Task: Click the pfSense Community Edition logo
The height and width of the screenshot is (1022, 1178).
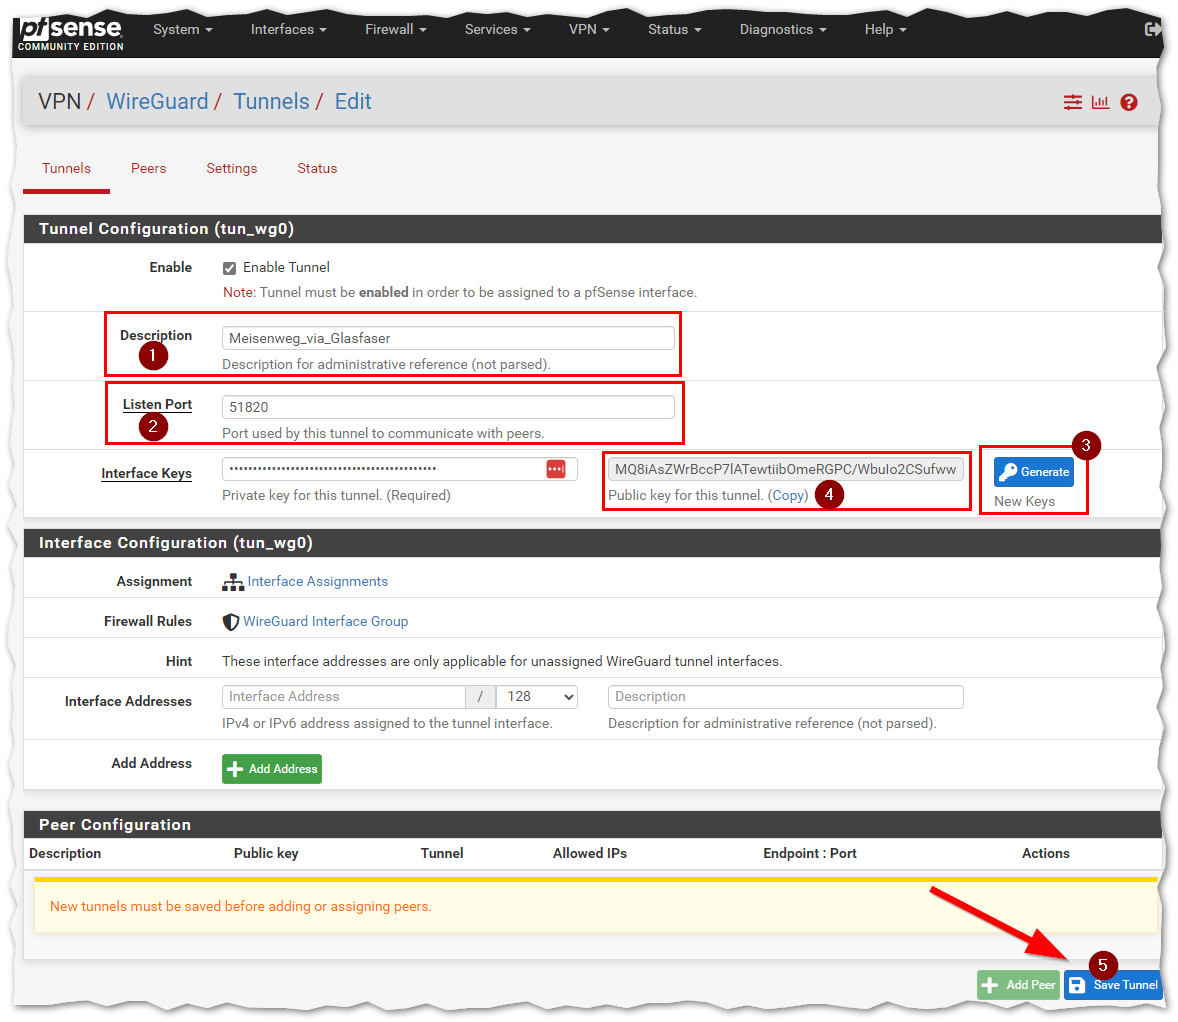Action: click(71, 31)
